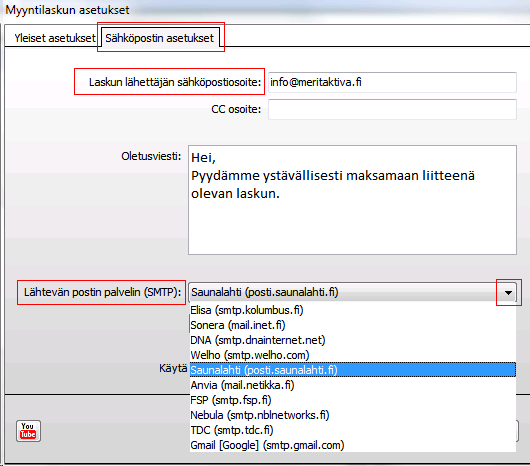Click the sender email address field
This screenshot has width=530, height=466.
click(392, 82)
